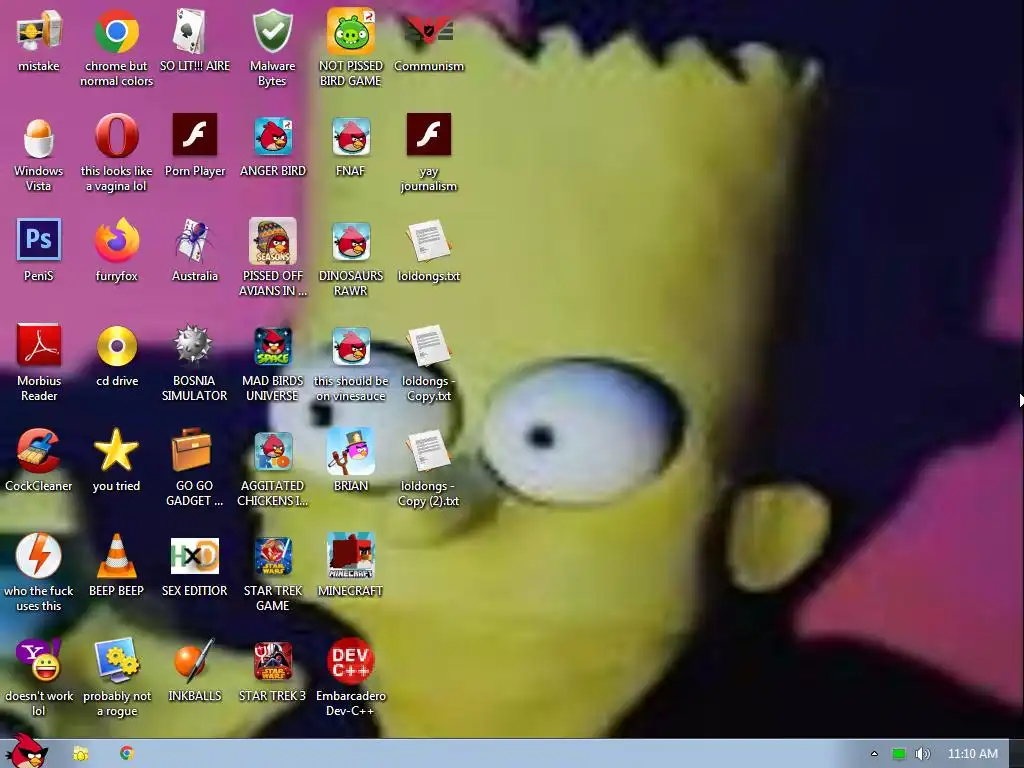This screenshot has height=768, width=1024.
Task: Open the 'furryfox' Firefox icon
Action: pos(116,240)
